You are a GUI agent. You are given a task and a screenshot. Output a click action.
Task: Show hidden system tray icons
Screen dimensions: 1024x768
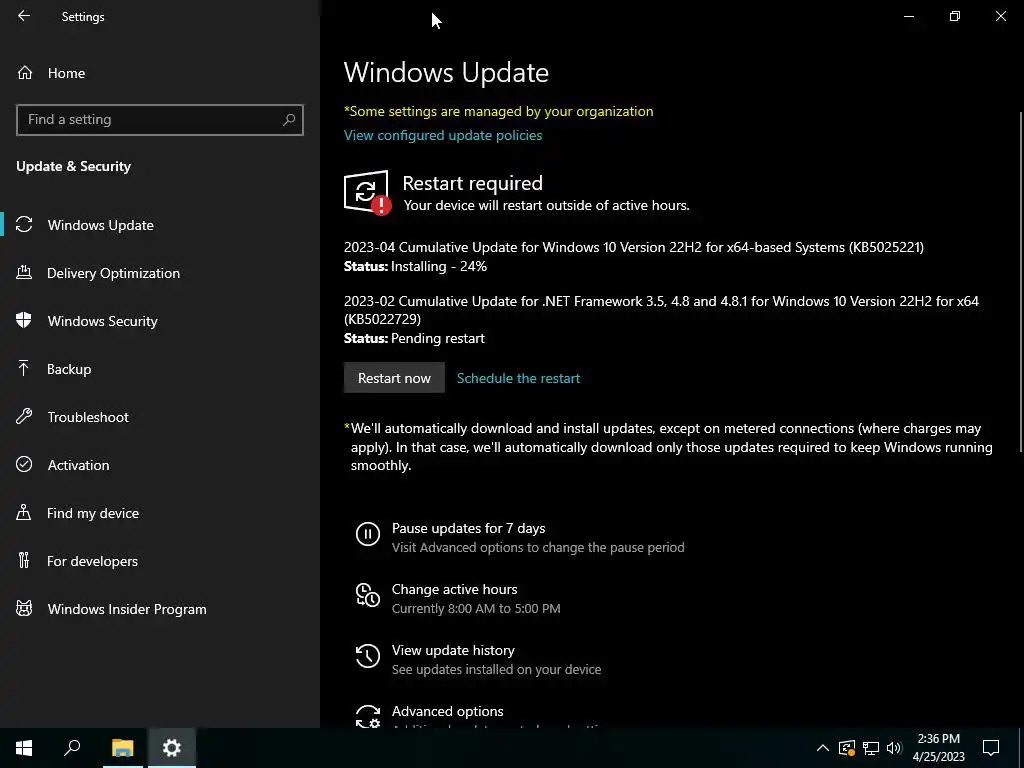(823, 748)
